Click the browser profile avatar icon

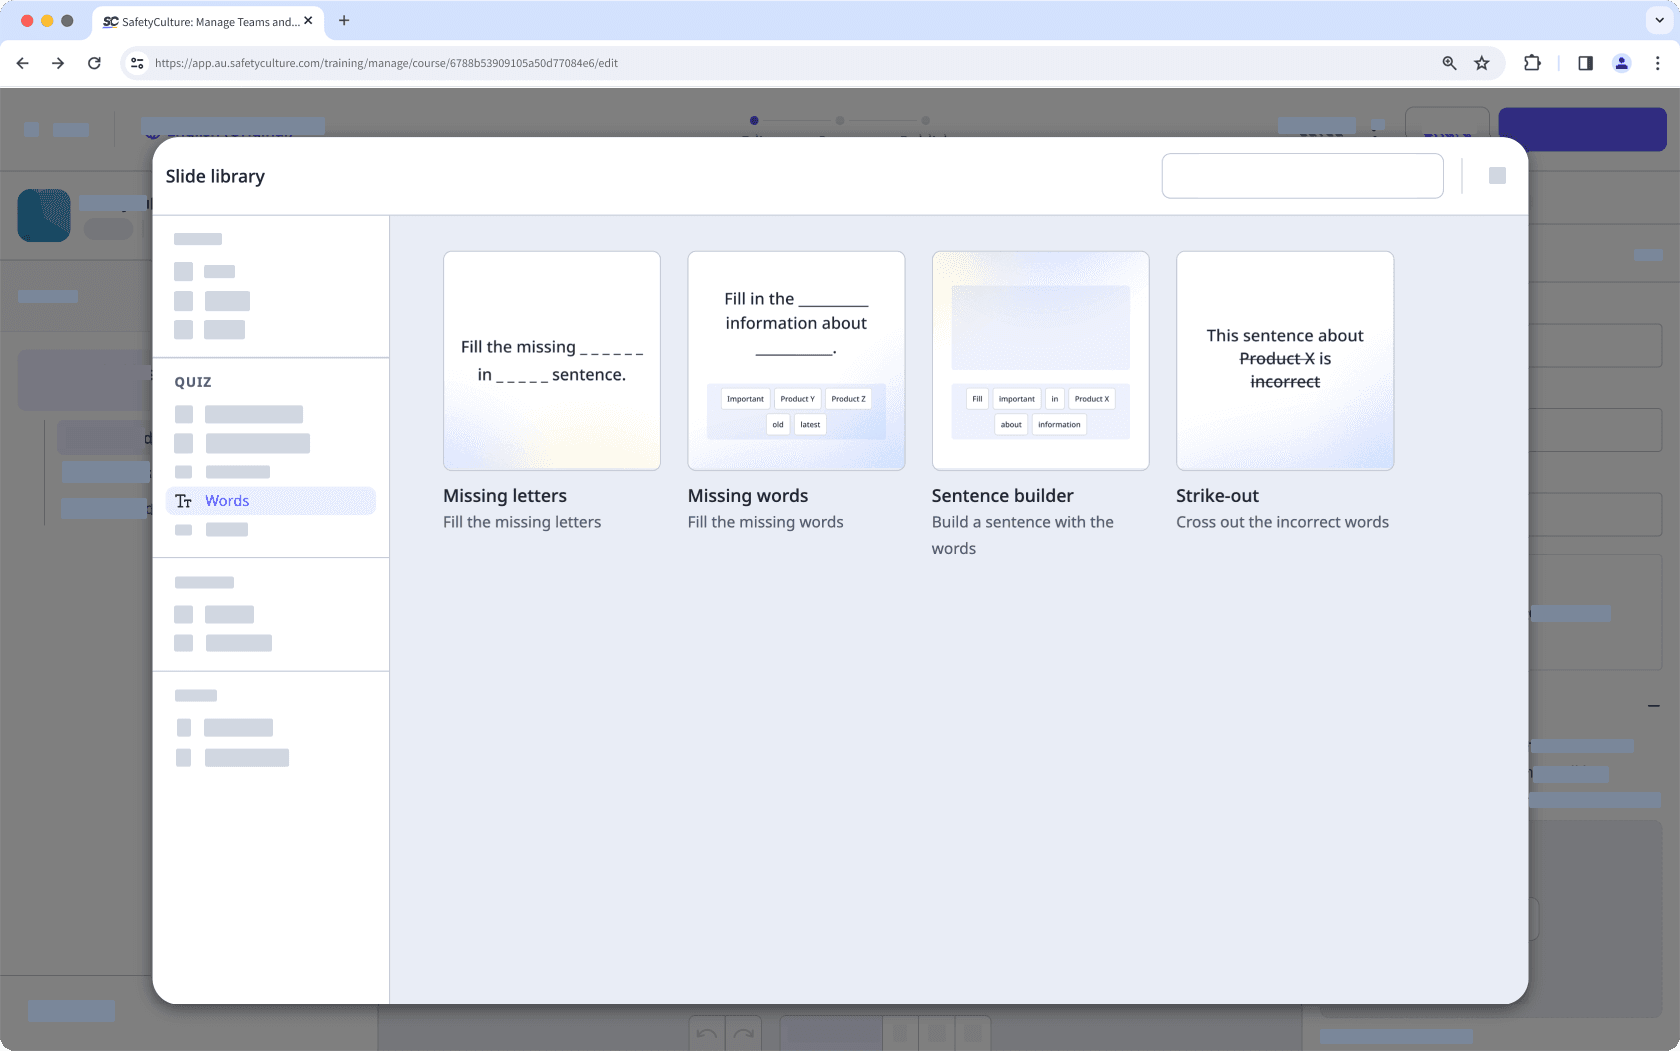1621,62
